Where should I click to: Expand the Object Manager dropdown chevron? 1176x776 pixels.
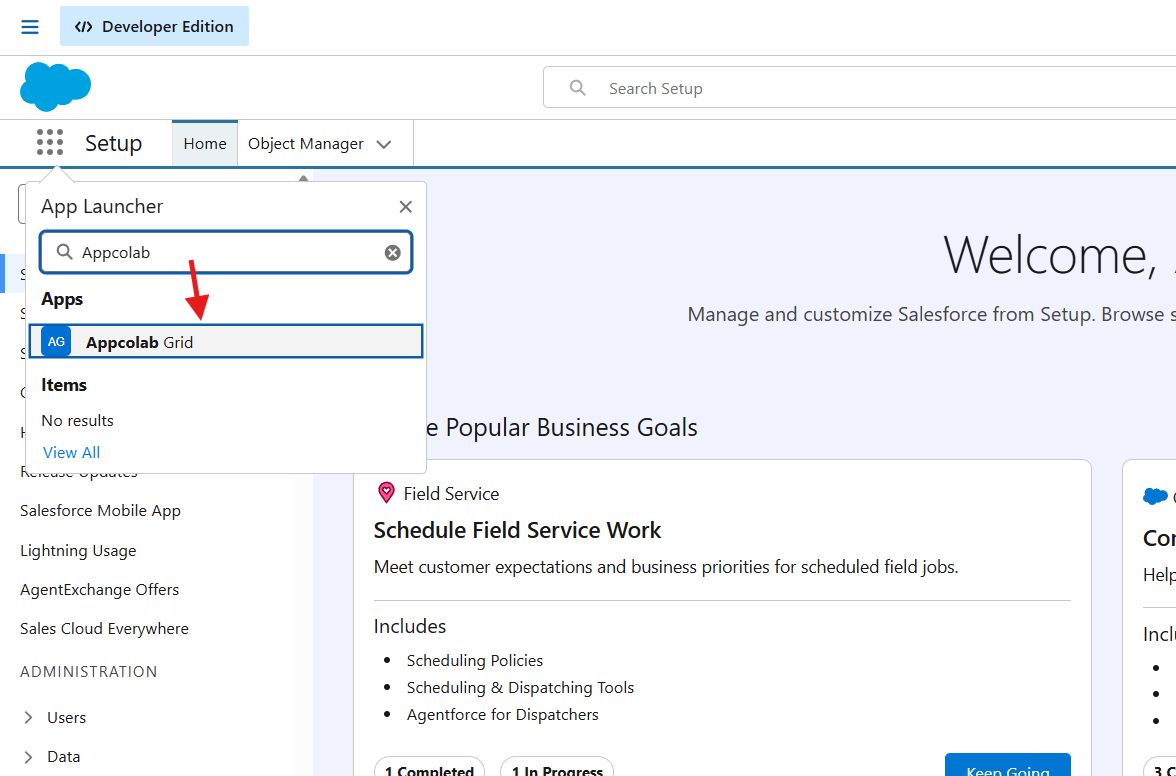tap(384, 144)
